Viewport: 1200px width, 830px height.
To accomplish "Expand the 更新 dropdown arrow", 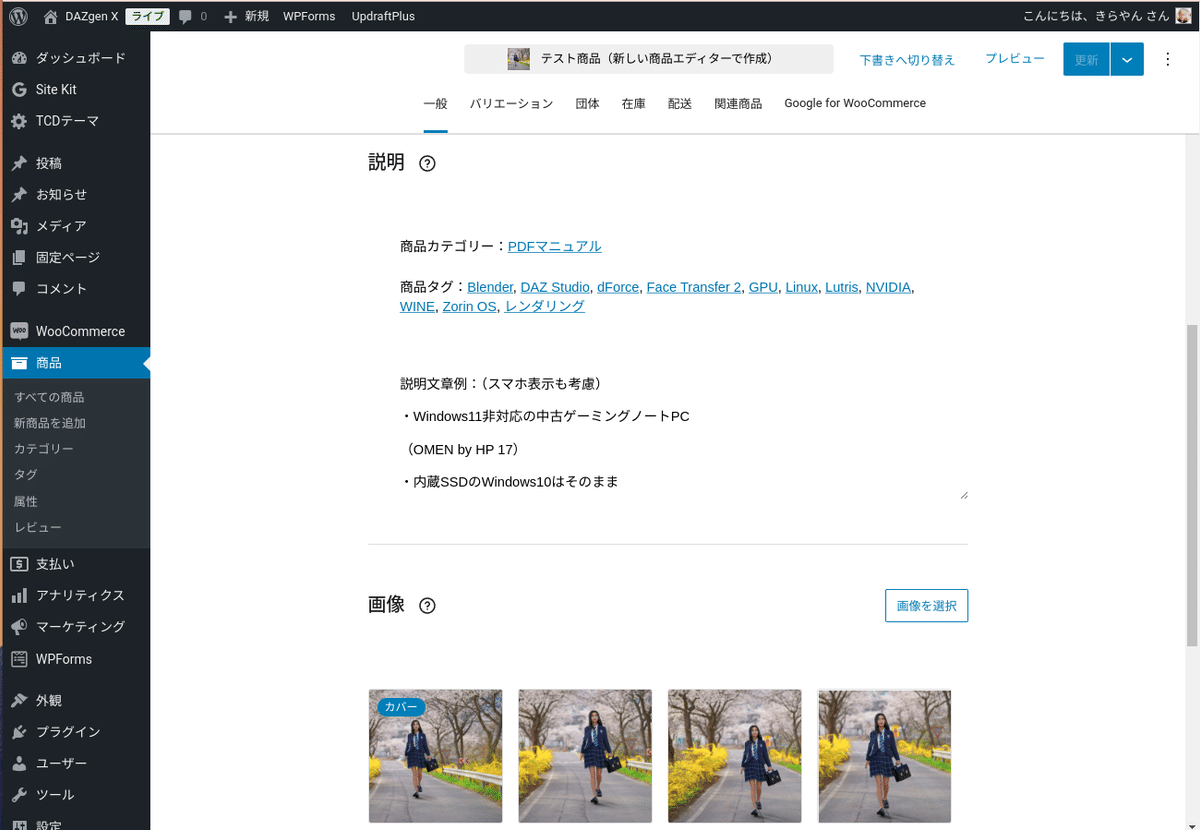I will click(1127, 59).
